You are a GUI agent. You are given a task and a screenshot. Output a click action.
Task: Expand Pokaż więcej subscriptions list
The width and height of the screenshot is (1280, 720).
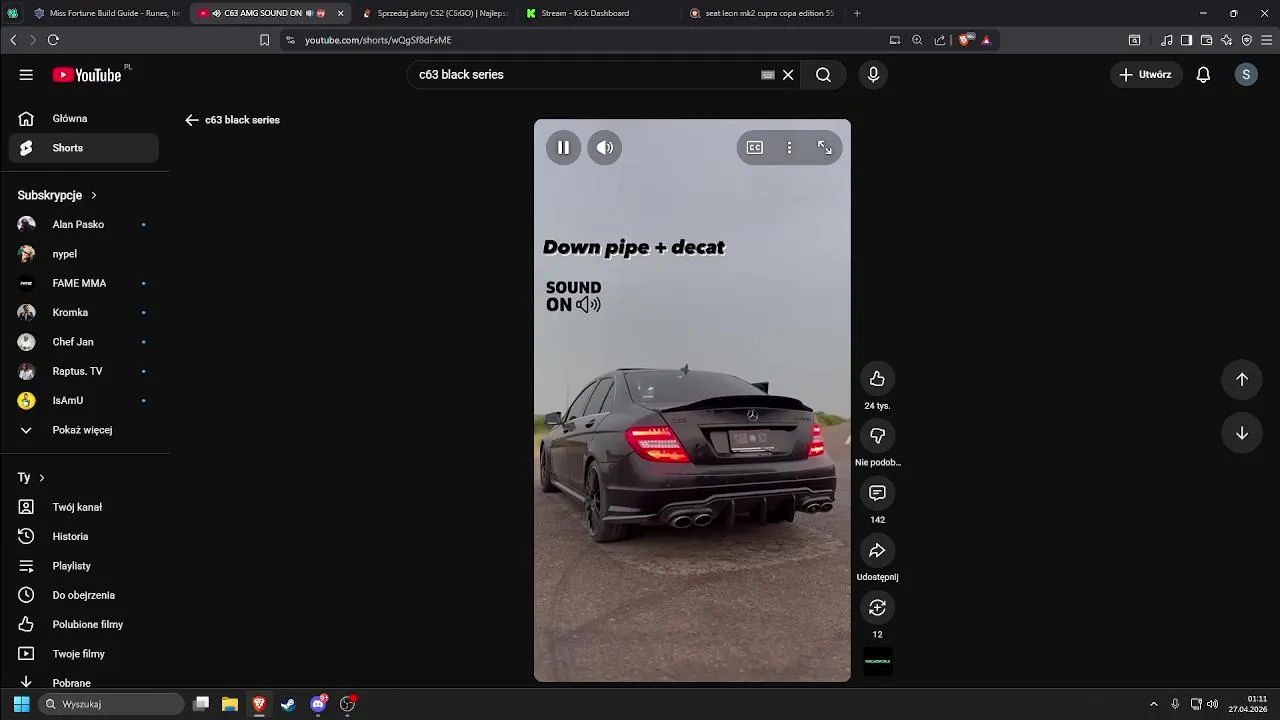pyautogui.click(x=84, y=430)
